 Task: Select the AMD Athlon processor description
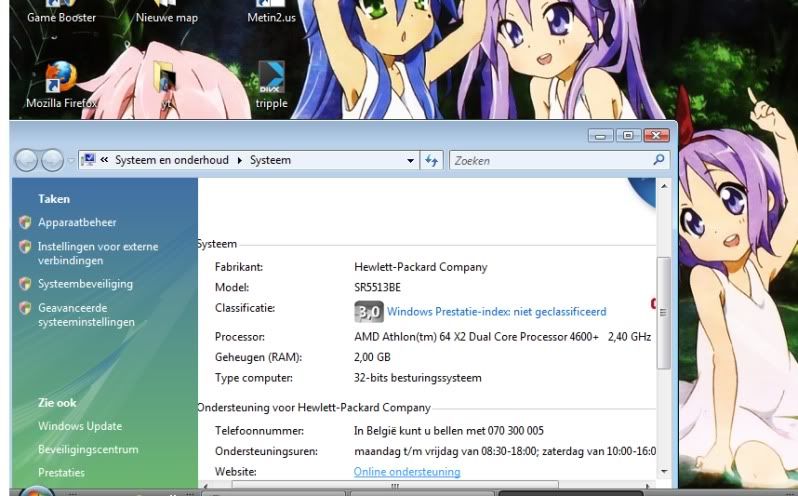coord(502,337)
